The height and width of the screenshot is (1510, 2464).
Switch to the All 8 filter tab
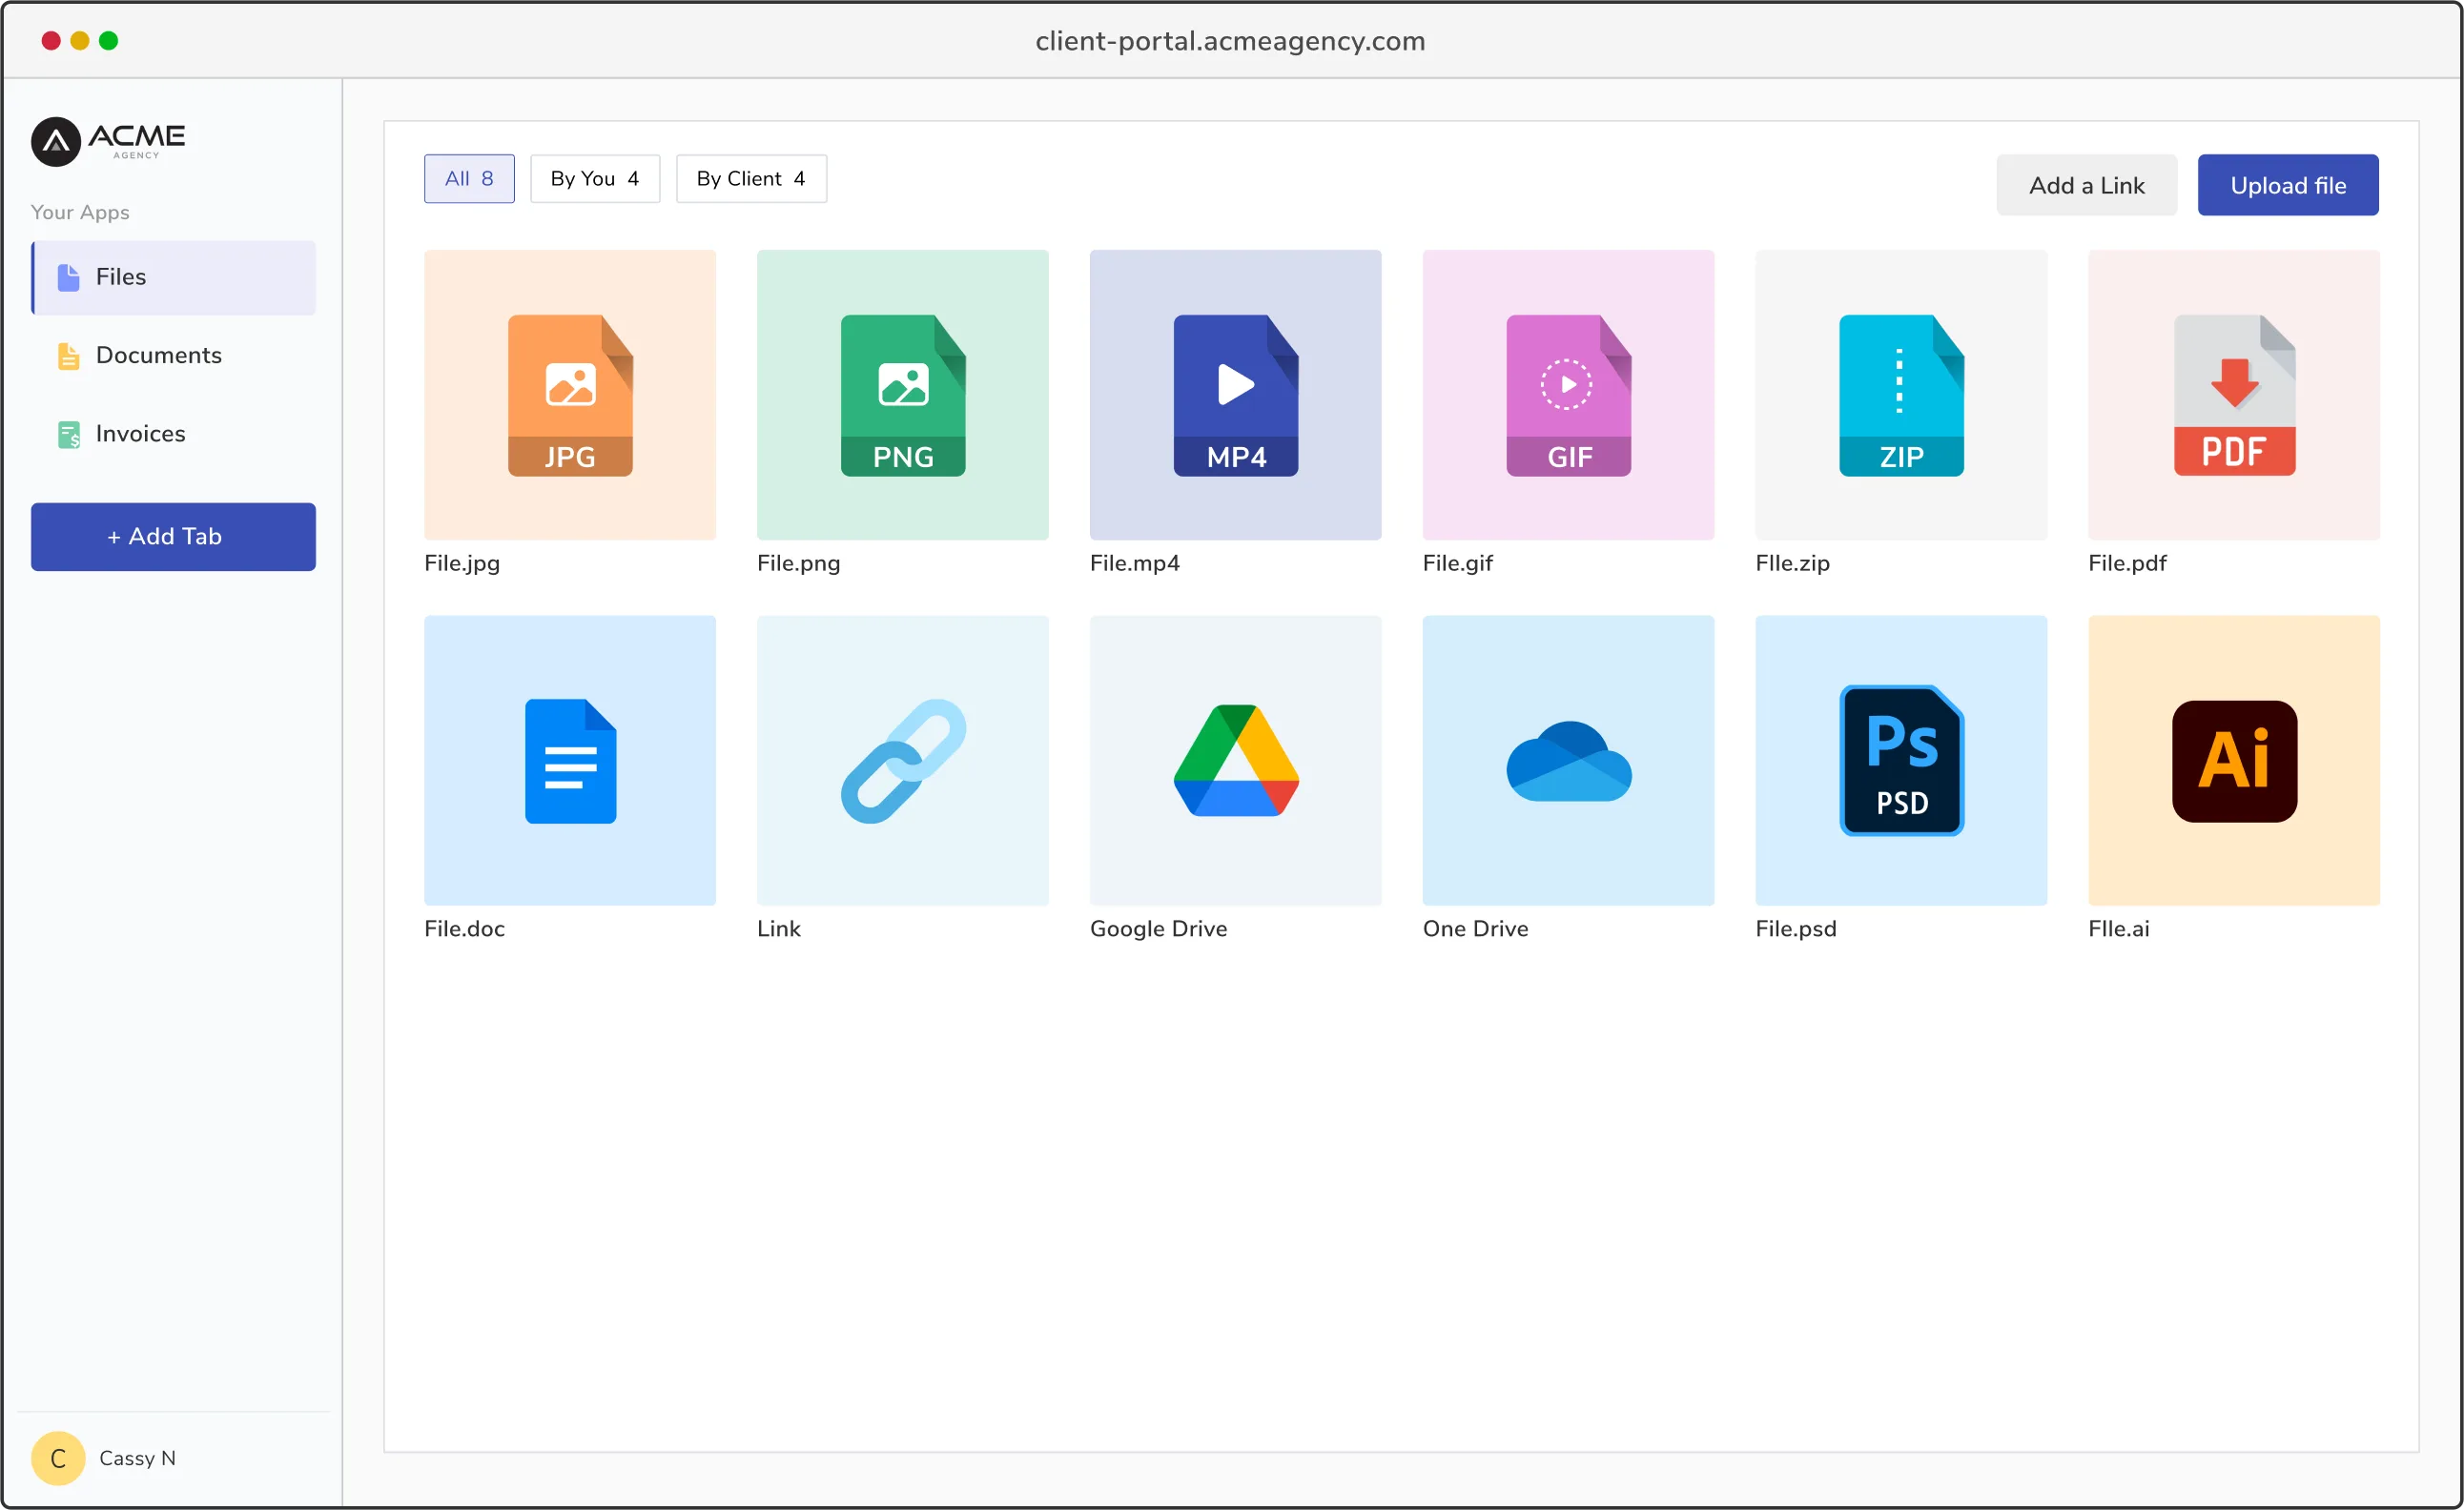coord(469,179)
